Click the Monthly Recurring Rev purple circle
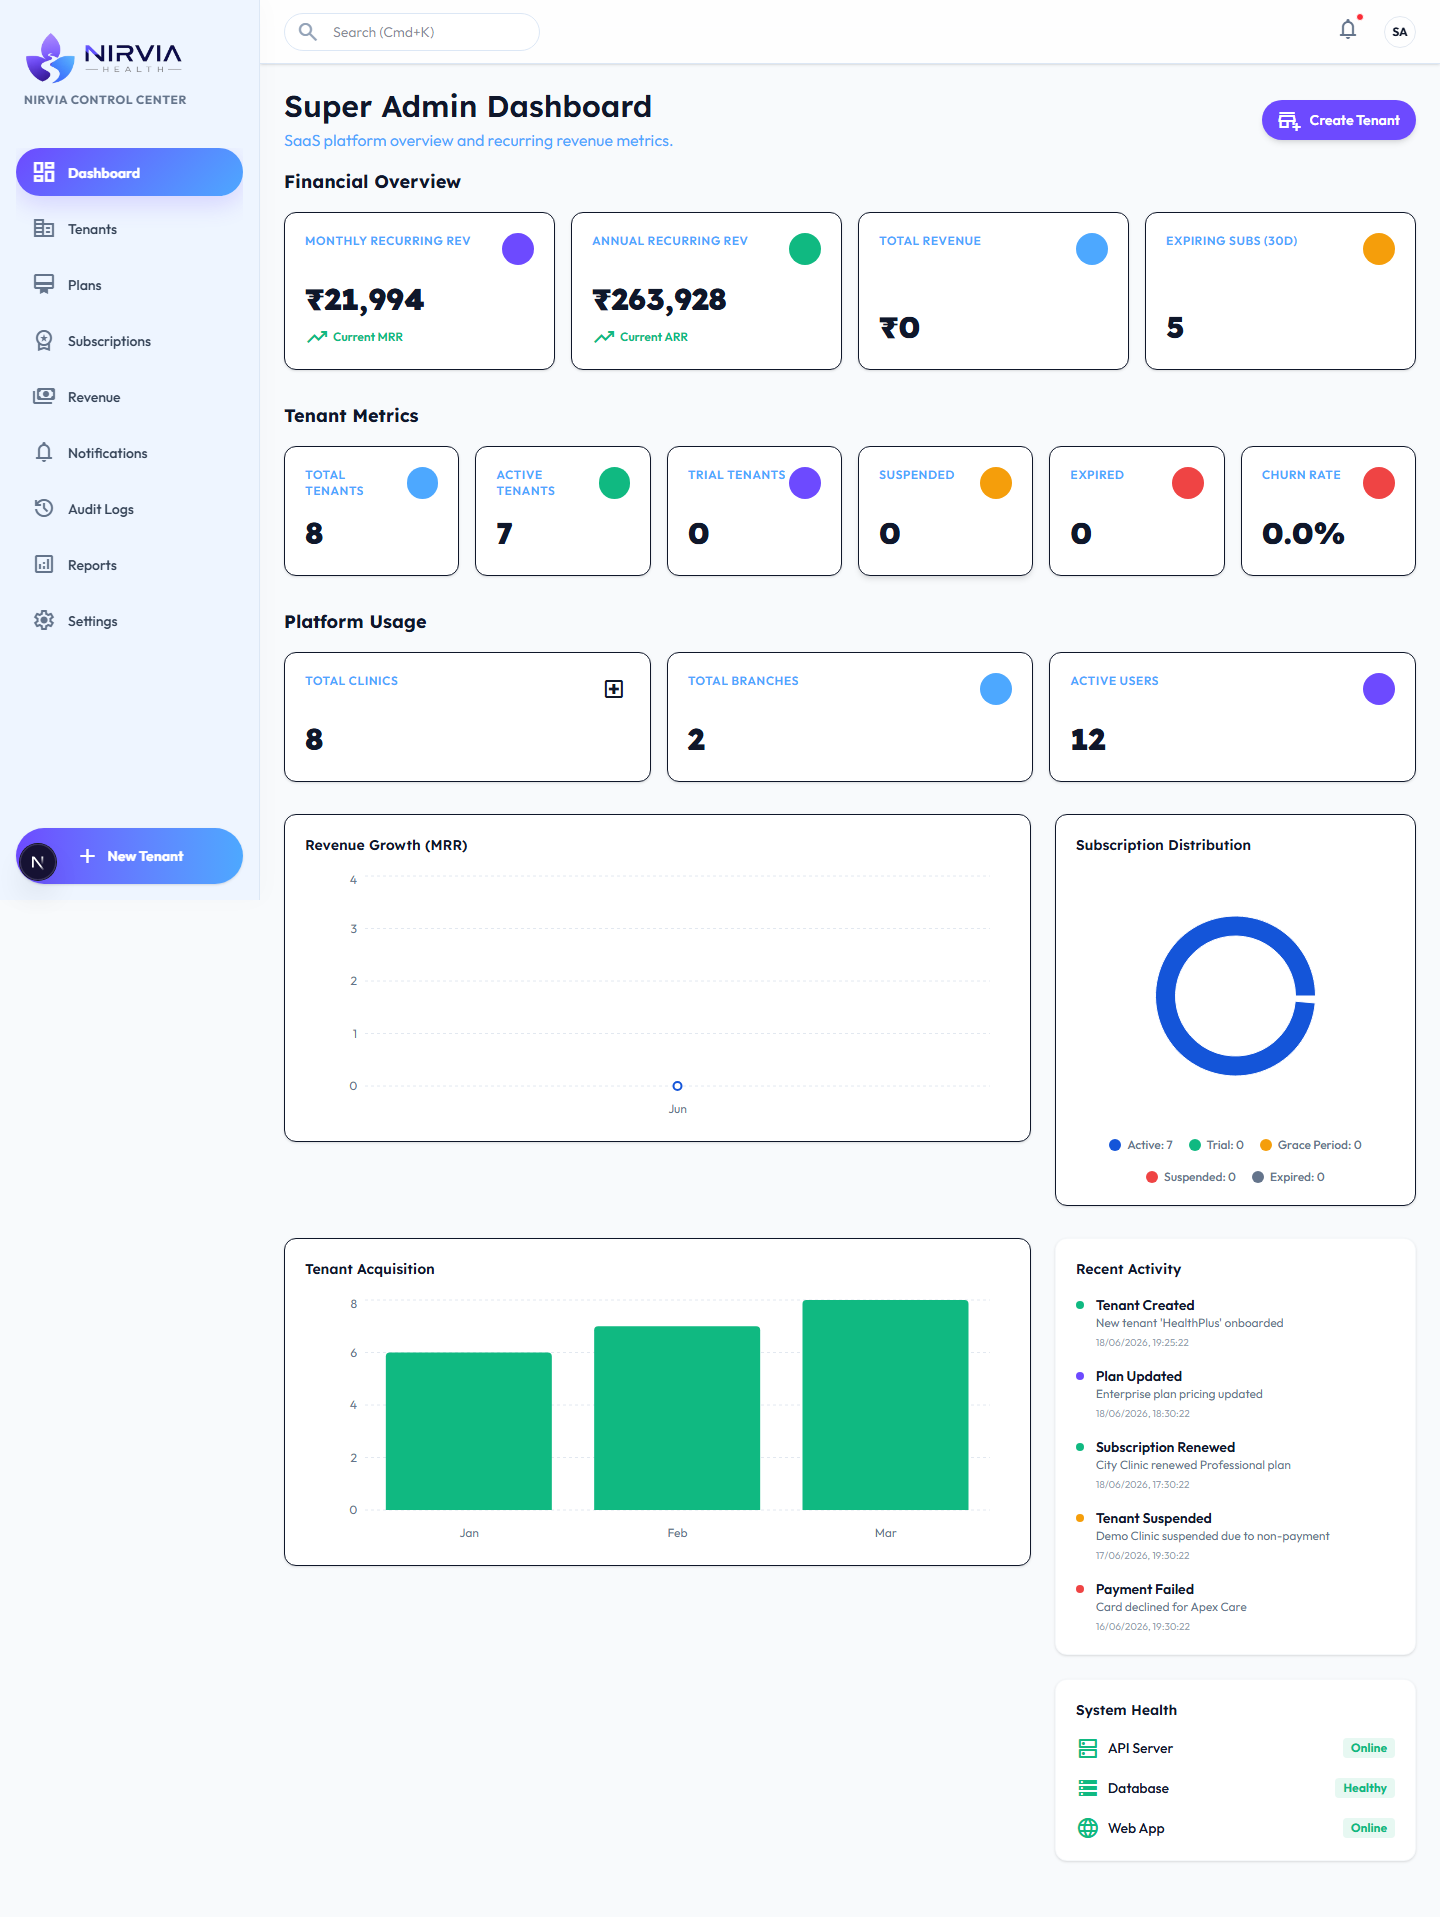1440x1917 pixels. pos(518,249)
